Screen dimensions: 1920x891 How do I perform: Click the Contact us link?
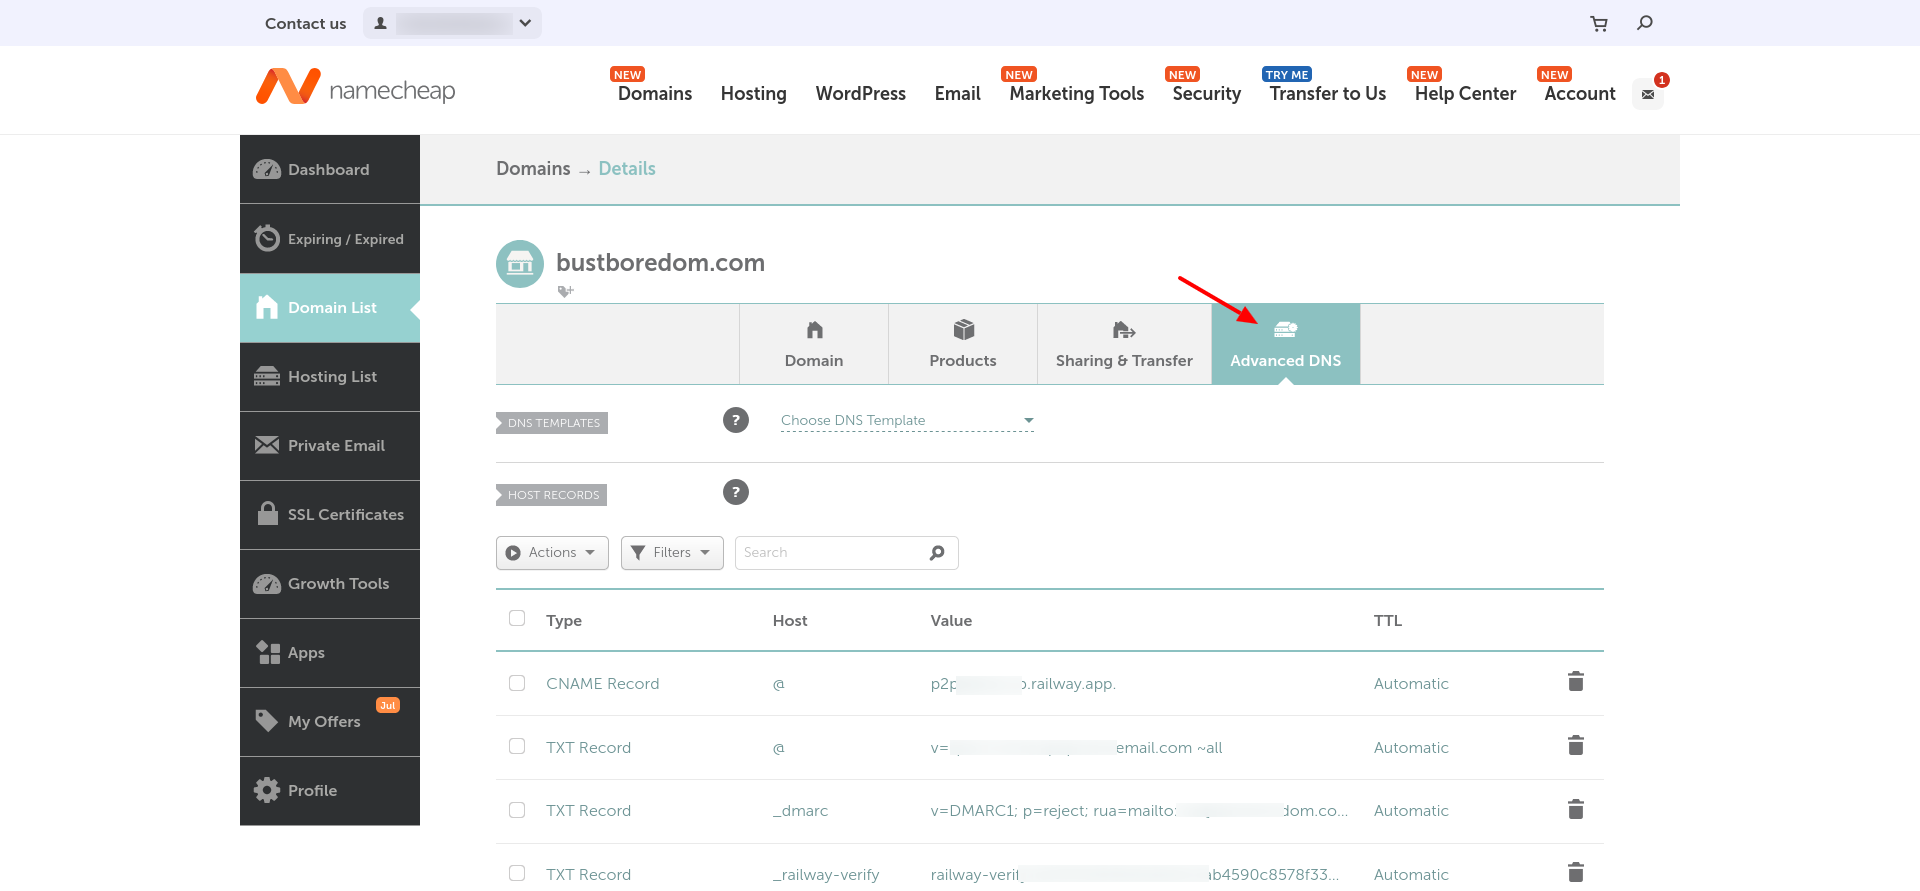306,23
